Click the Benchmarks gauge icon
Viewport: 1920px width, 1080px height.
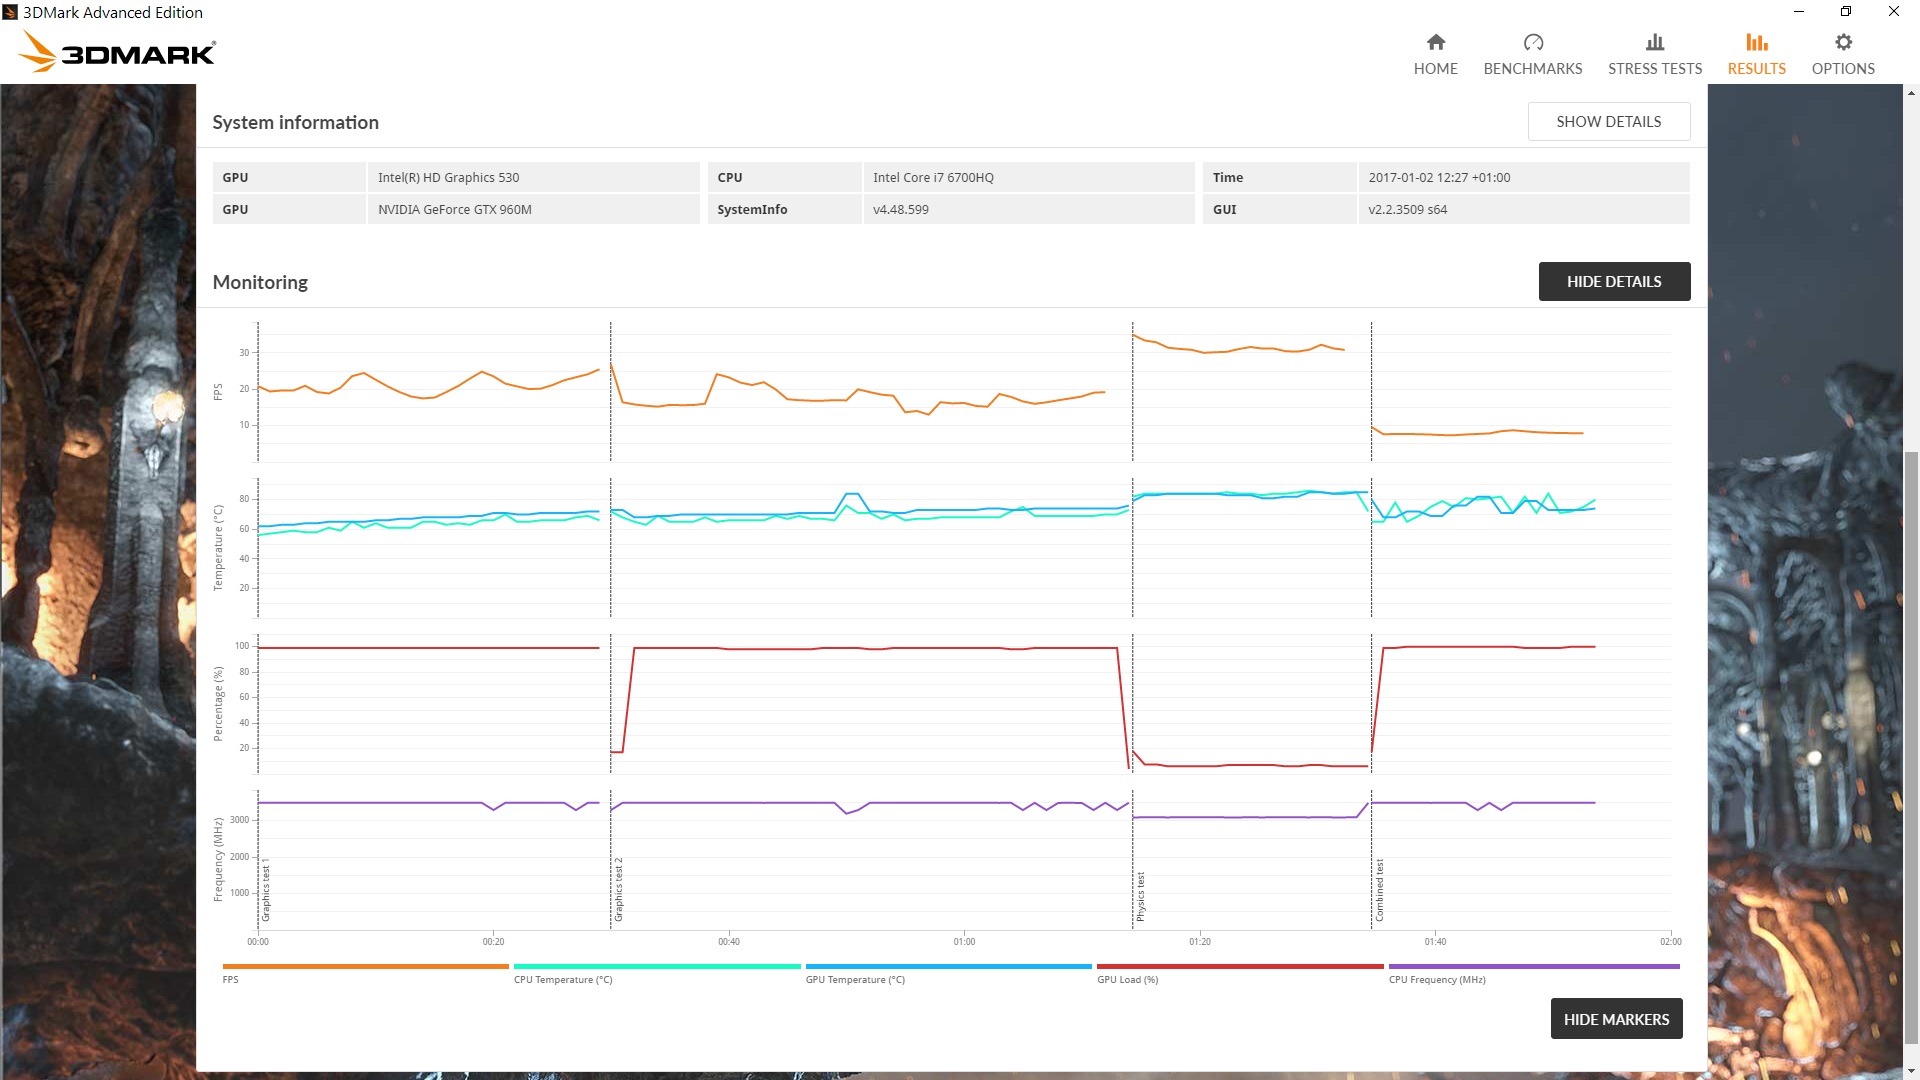[1533, 42]
